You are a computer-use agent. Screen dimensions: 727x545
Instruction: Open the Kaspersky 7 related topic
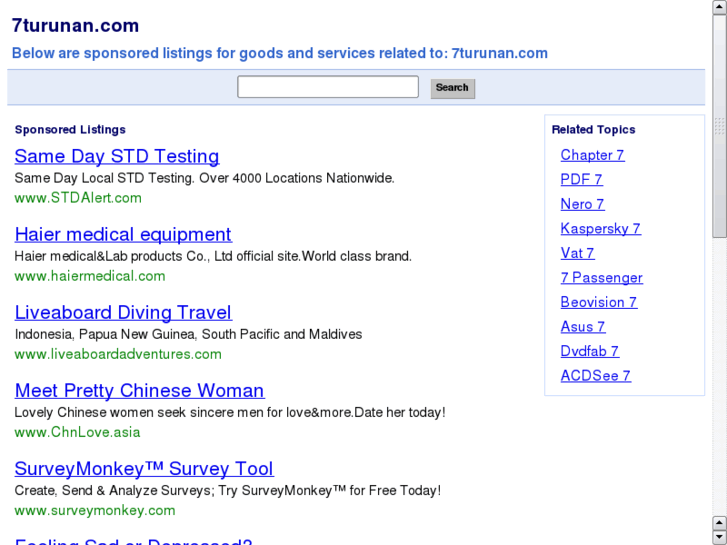600,229
